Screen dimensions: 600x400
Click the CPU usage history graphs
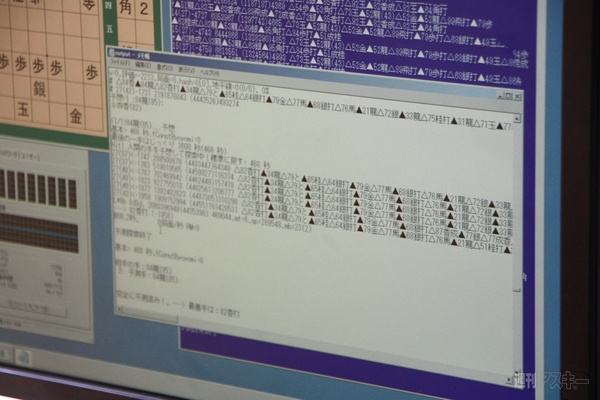pos(38,189)
